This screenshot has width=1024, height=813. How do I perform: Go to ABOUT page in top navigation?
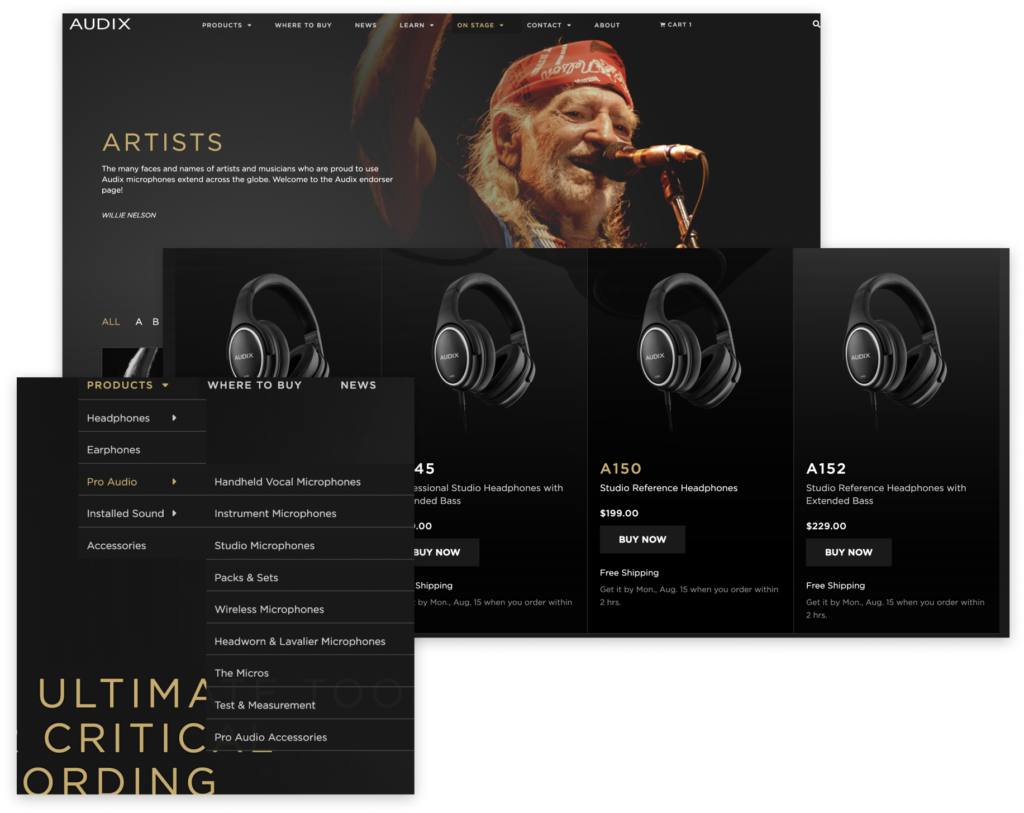pyautogui.click(x=607, y=25)
